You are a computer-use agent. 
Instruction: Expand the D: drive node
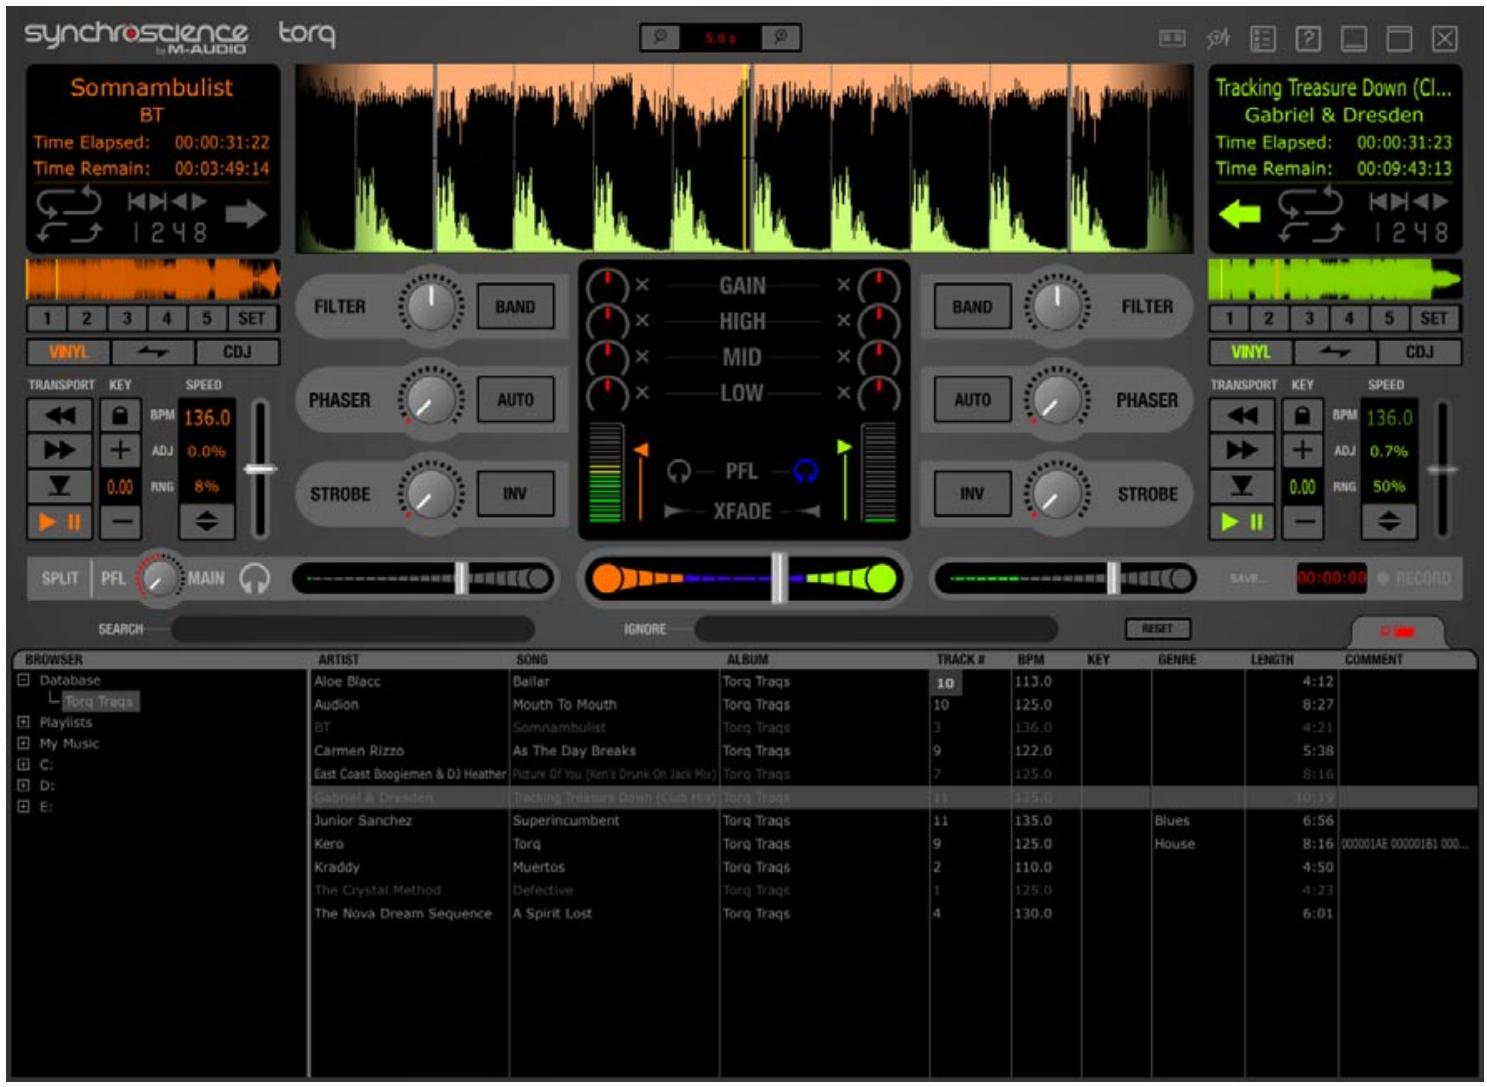click(23, 785)
